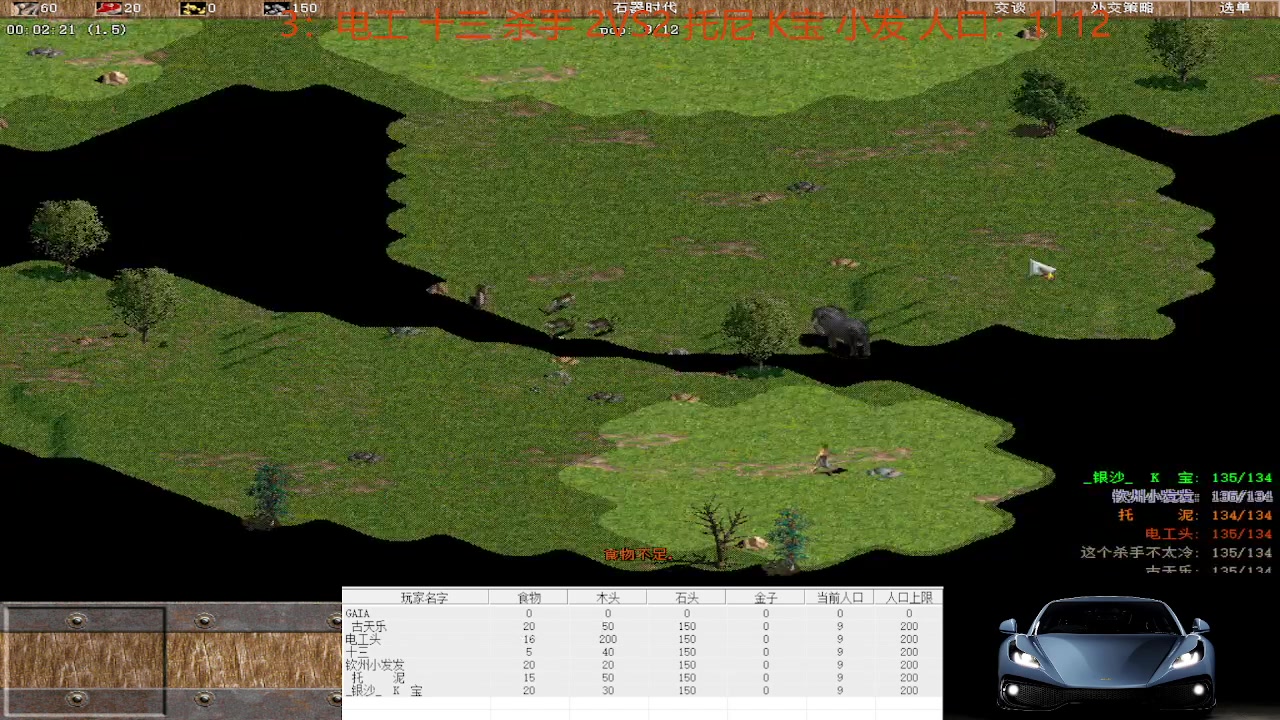Click the 人口上限 column header
The width and height of the screenshot is (1280, 720).
[x=909, y=597]
